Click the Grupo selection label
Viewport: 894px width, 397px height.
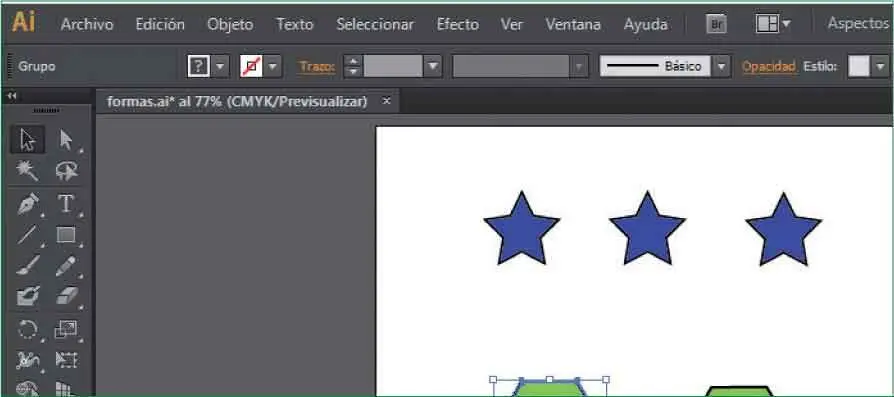36,66
